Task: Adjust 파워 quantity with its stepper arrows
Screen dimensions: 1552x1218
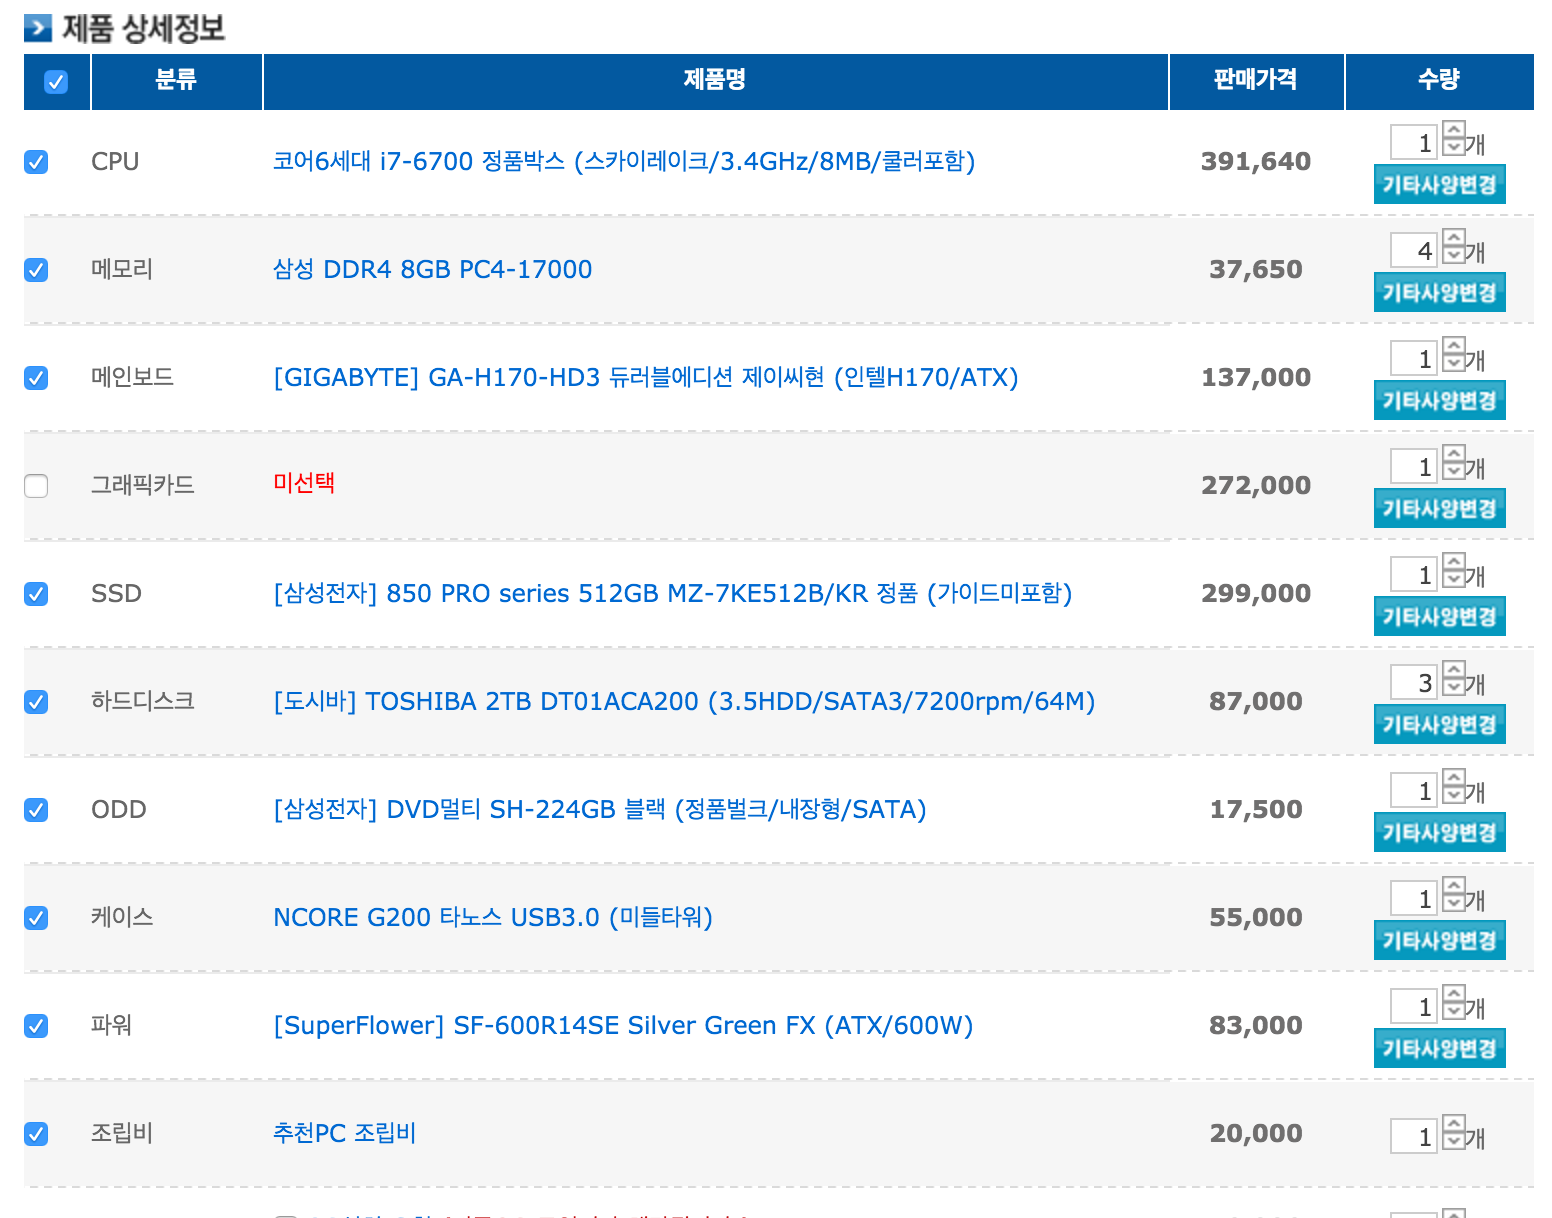Action: pyautogui.click(x=1454, y=1003)
